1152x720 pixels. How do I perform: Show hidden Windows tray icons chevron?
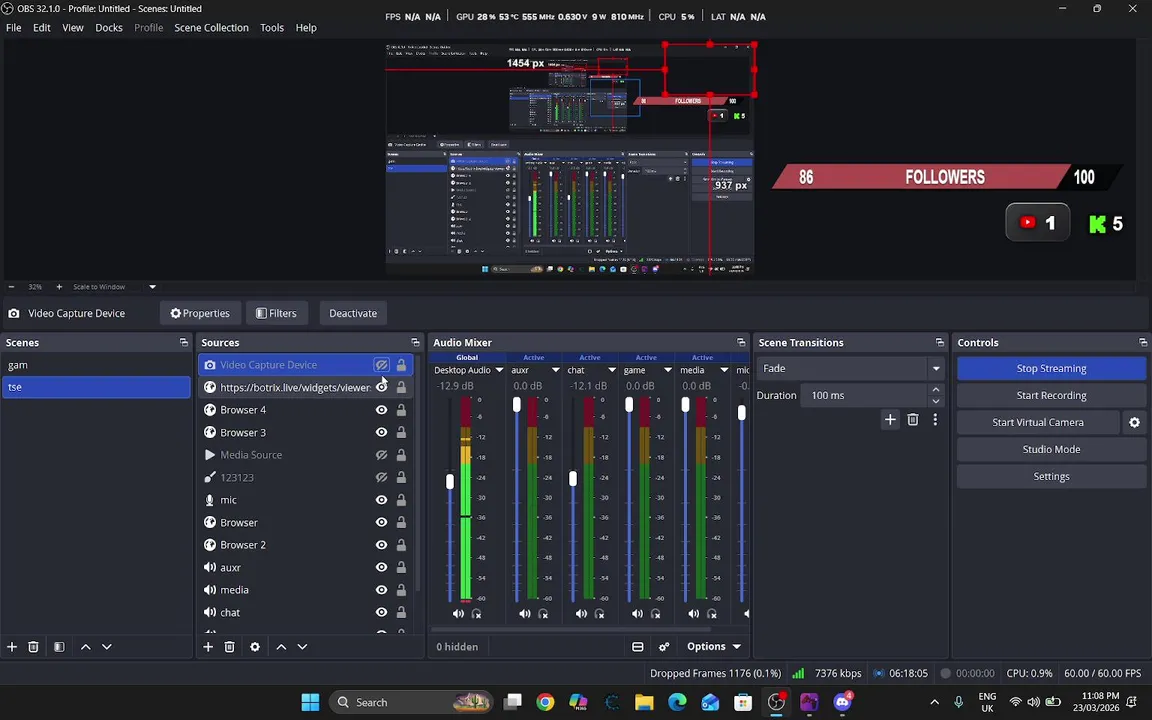coord(935,702)
